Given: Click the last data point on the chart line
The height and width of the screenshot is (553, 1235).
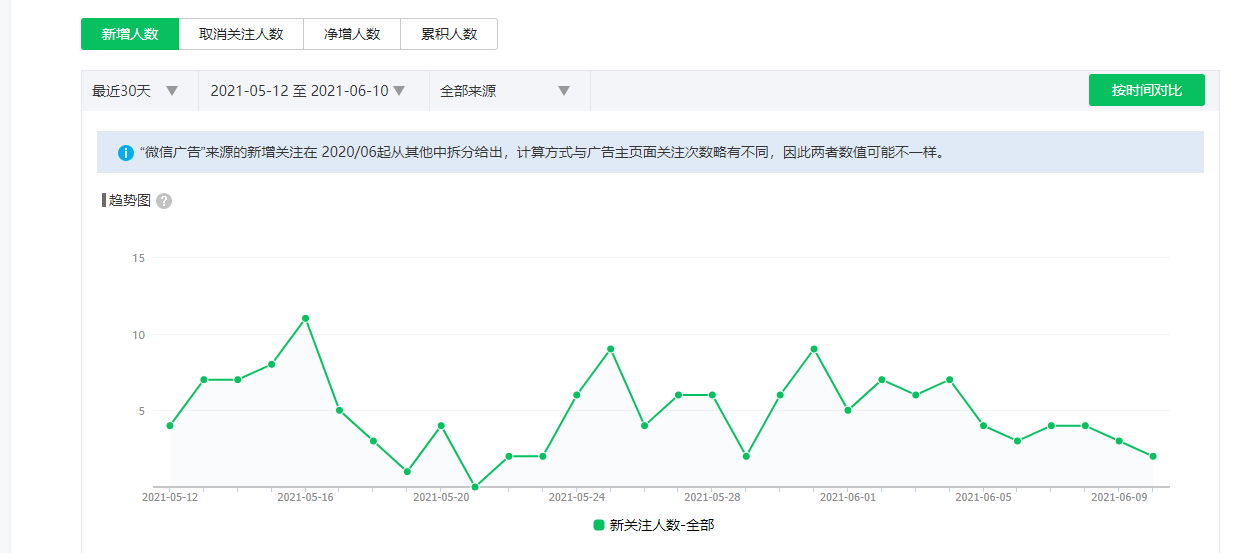Looking at the screenshot, I should coord(1153,456).
